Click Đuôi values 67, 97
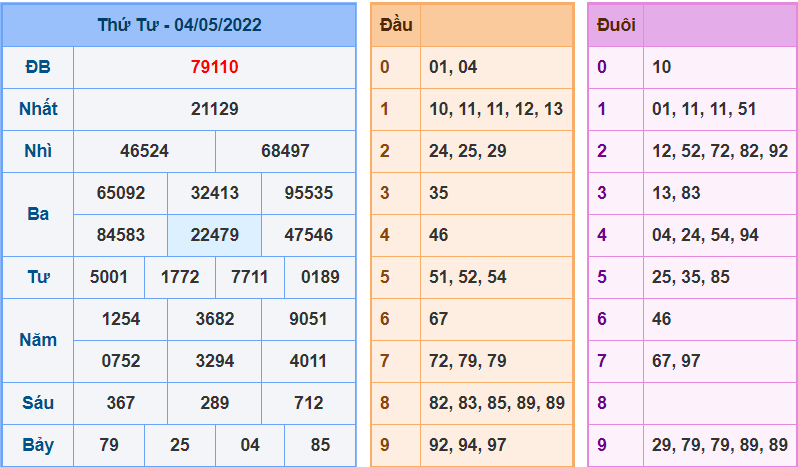Screen dimensions: 798x467 (x=676, y=361)
